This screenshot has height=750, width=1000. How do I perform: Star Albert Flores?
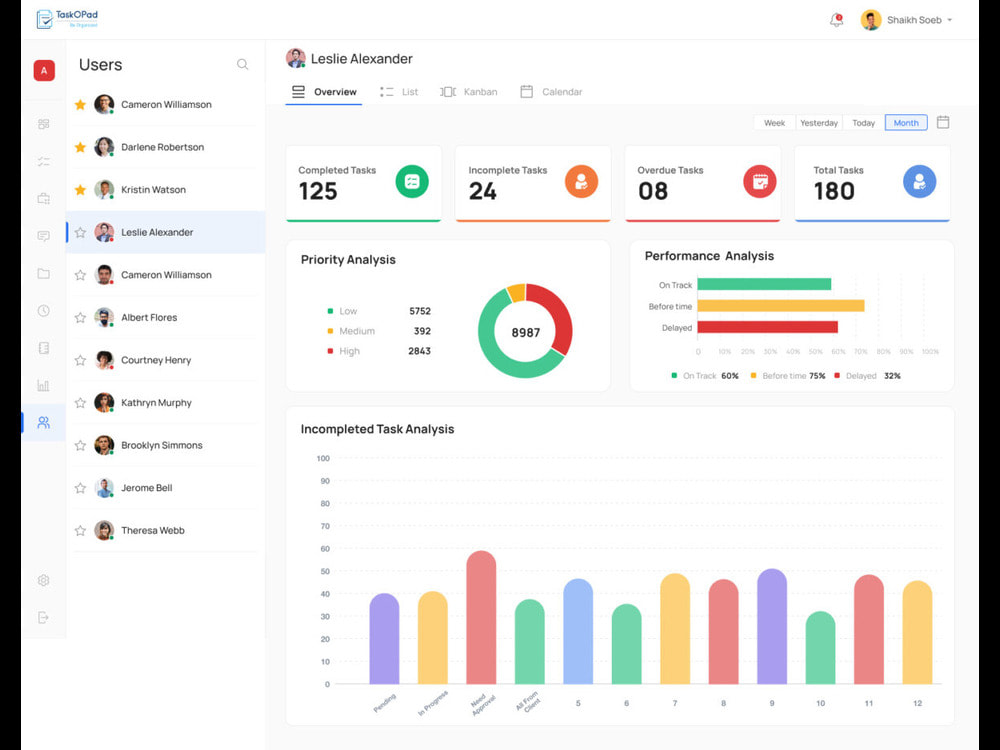coord(80,318)
